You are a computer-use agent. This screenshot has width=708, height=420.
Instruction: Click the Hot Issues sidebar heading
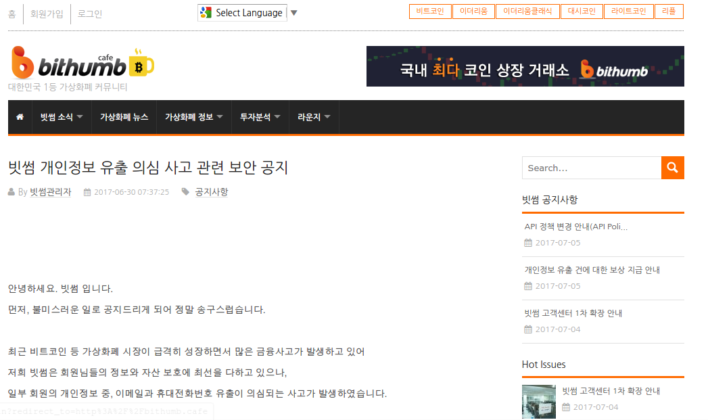click(x=544, y=364)
